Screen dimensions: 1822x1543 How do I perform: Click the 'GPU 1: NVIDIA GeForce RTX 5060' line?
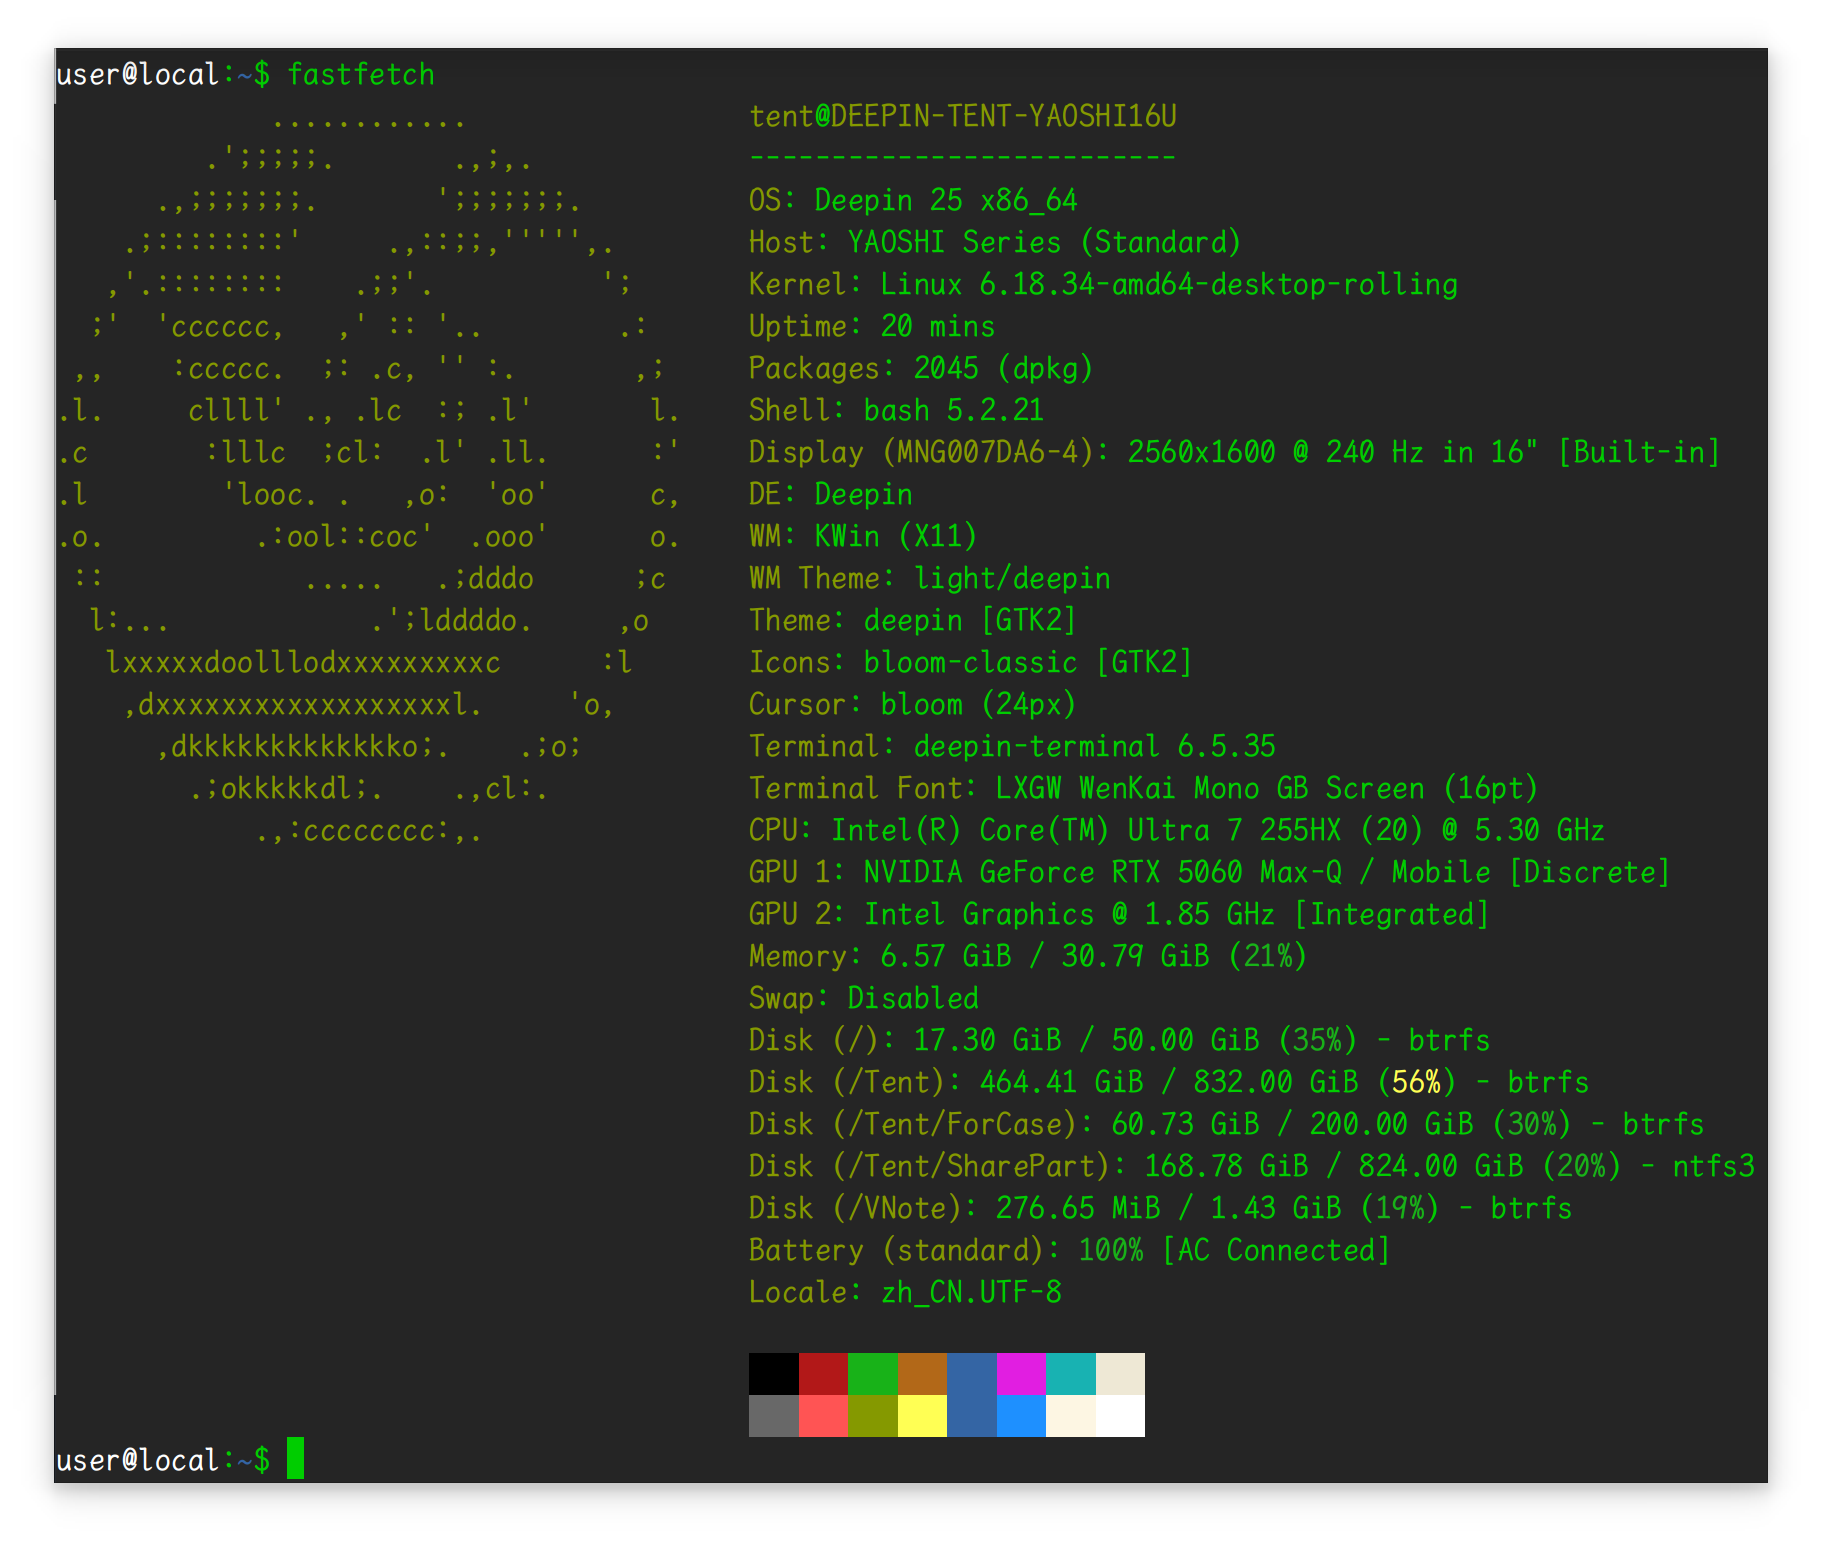tap(1210, 873)
